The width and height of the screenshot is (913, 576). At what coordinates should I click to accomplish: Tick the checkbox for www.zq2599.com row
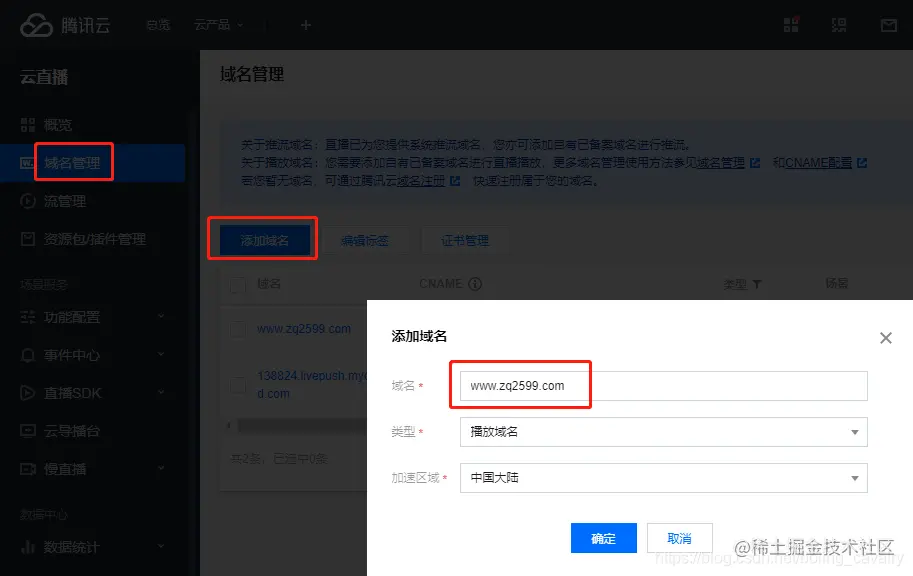[x=236, y=328]
